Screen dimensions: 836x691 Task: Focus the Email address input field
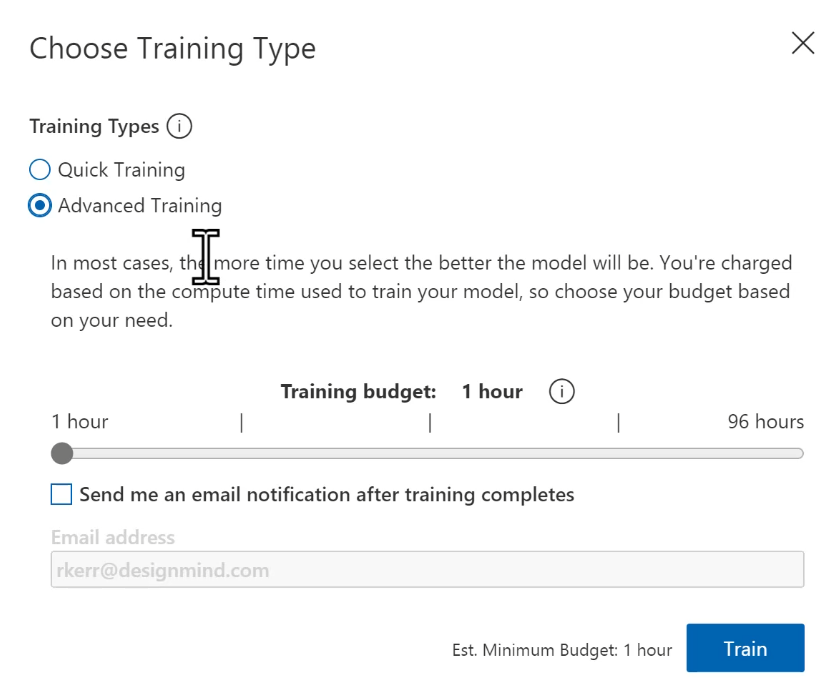click(x=427, y=570)
